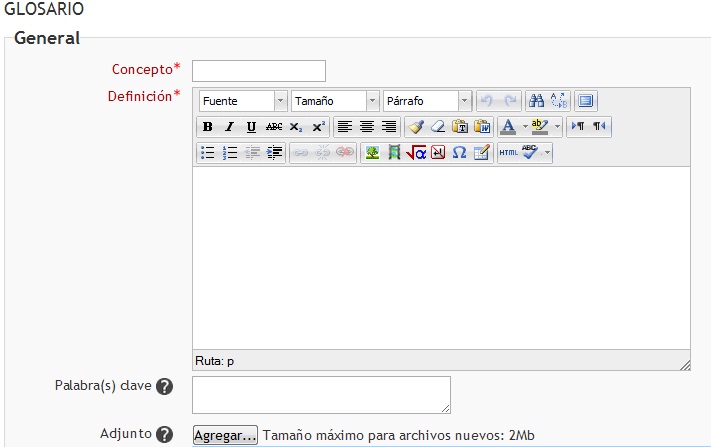This screenshot has height=447, width=711.
Task: Open the HTML source editor
Action: tap(508, 153)
